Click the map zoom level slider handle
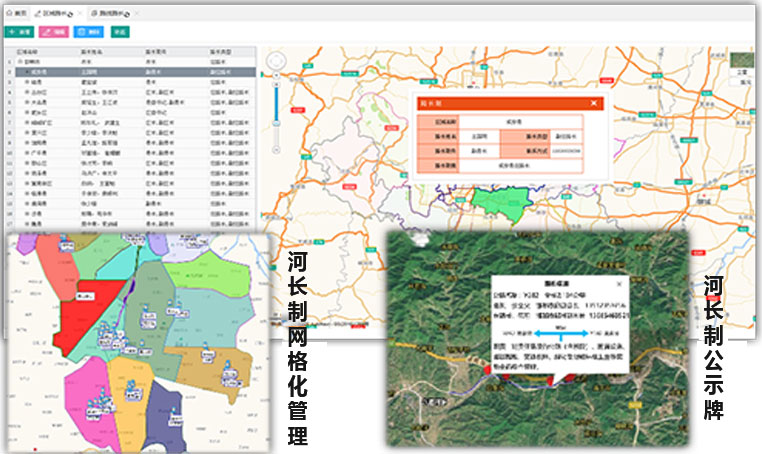 point(276,122)
